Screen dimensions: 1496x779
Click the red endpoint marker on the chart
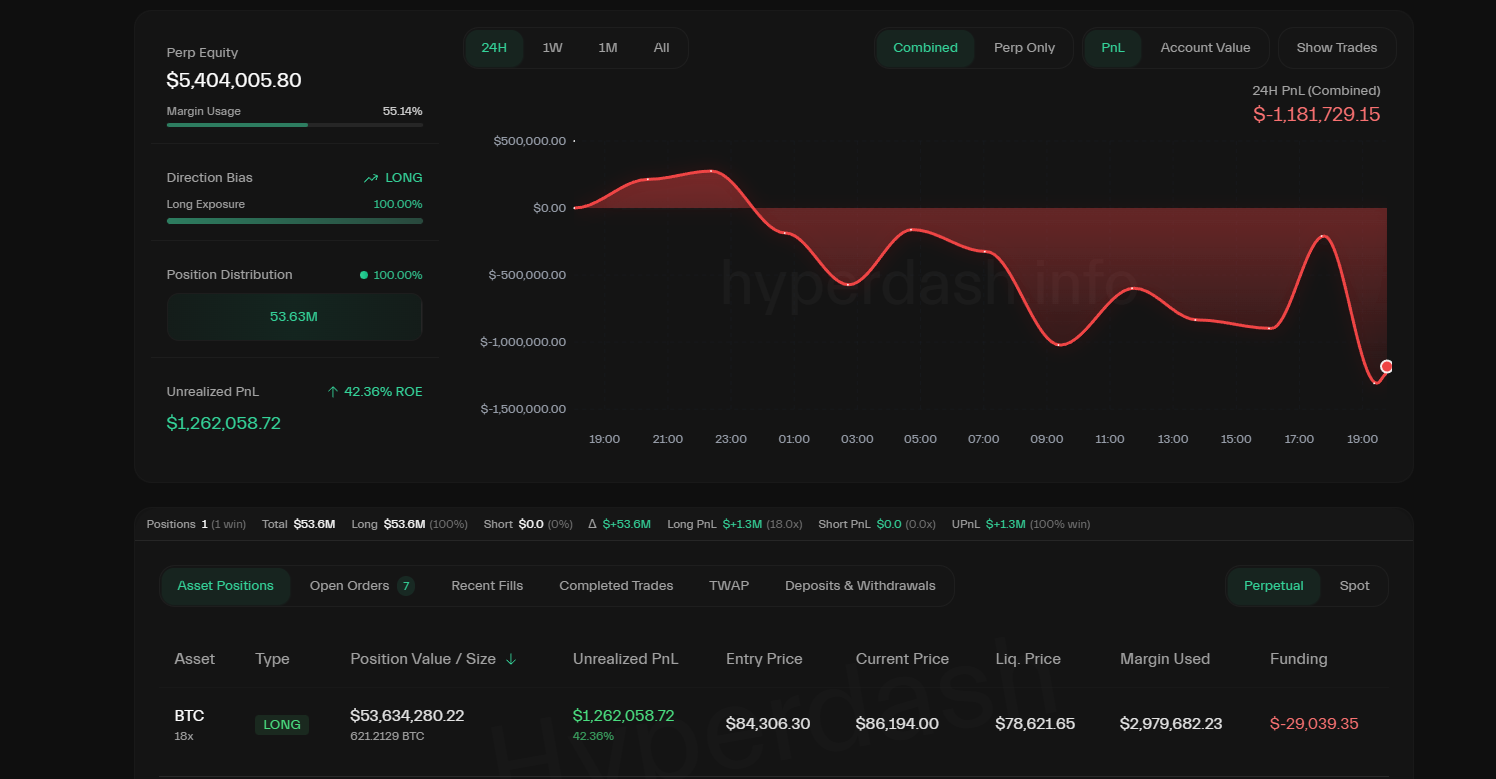pos(1386,367)
